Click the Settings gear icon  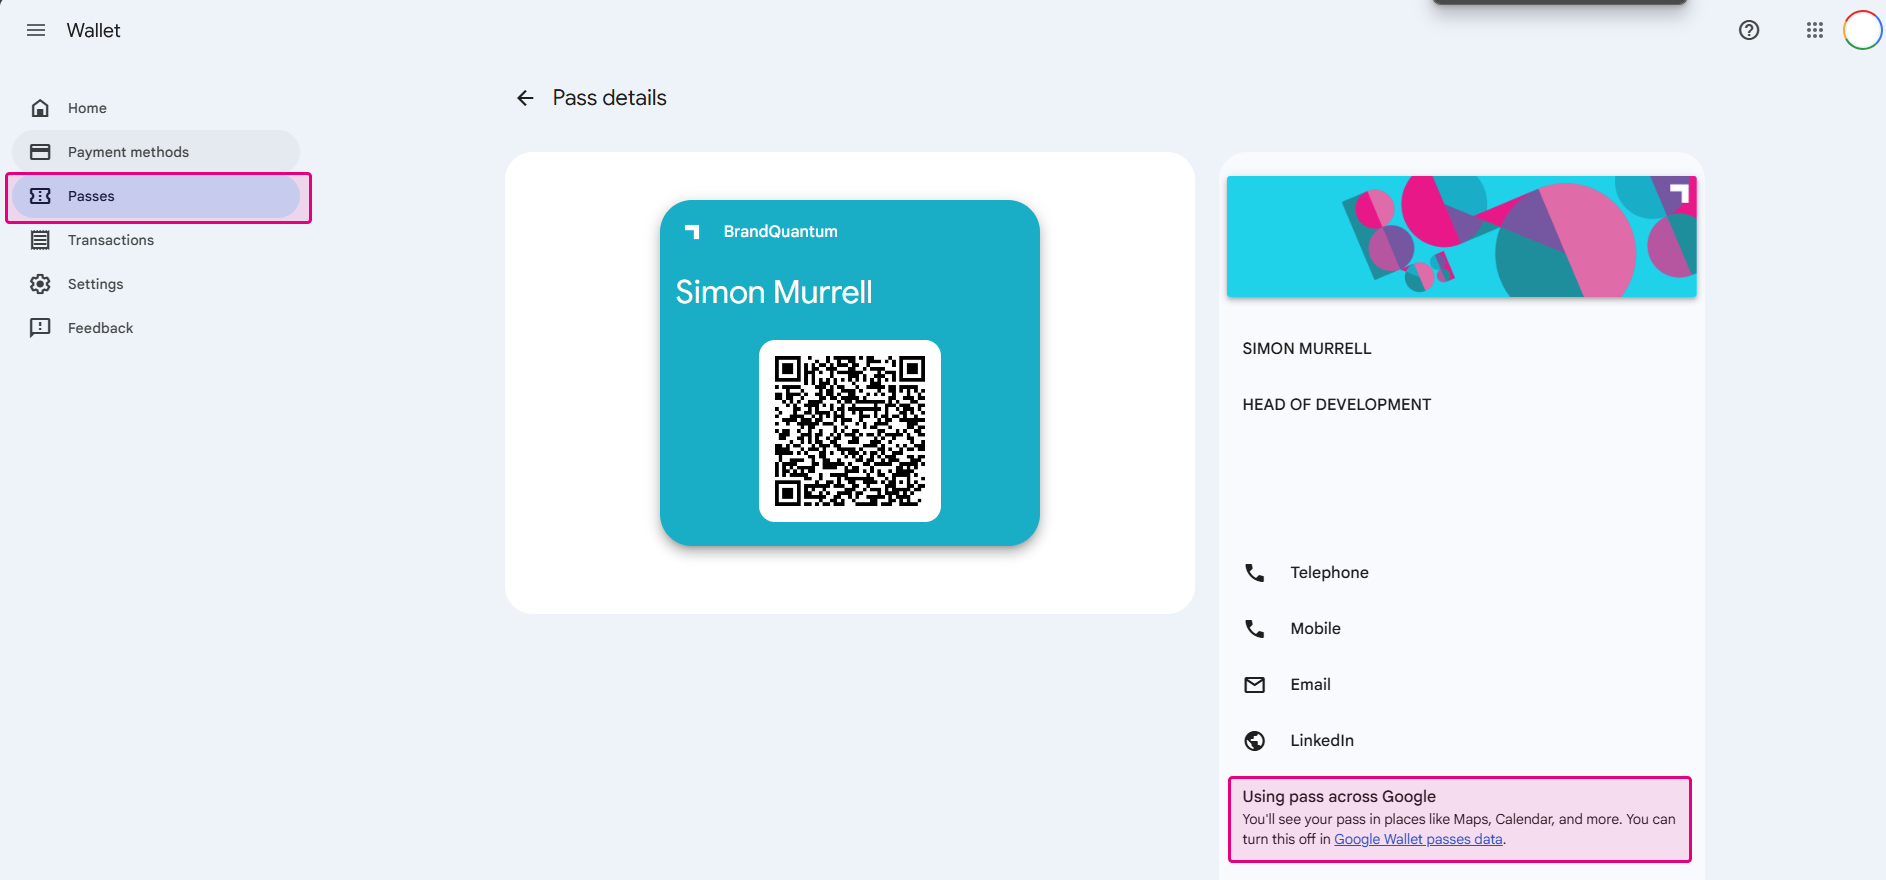40,284
